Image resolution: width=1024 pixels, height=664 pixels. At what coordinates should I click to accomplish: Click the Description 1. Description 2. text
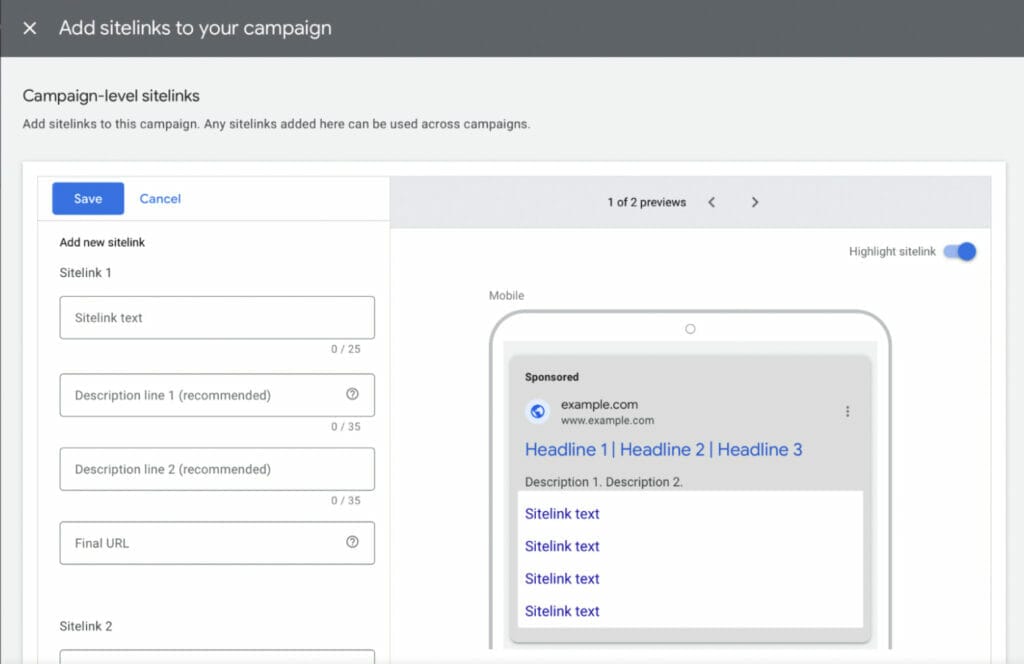click(603, 482)
